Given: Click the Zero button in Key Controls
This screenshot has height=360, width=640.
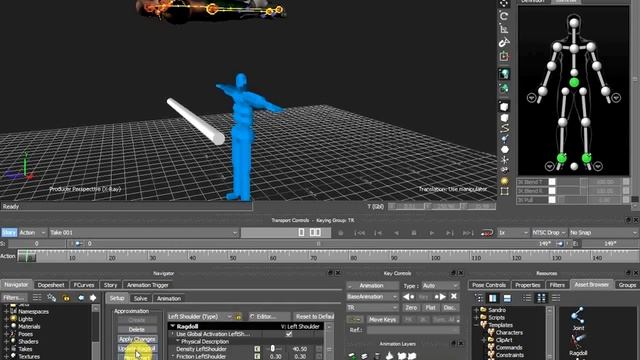Looking at the screenshot, I should point(411,307).
